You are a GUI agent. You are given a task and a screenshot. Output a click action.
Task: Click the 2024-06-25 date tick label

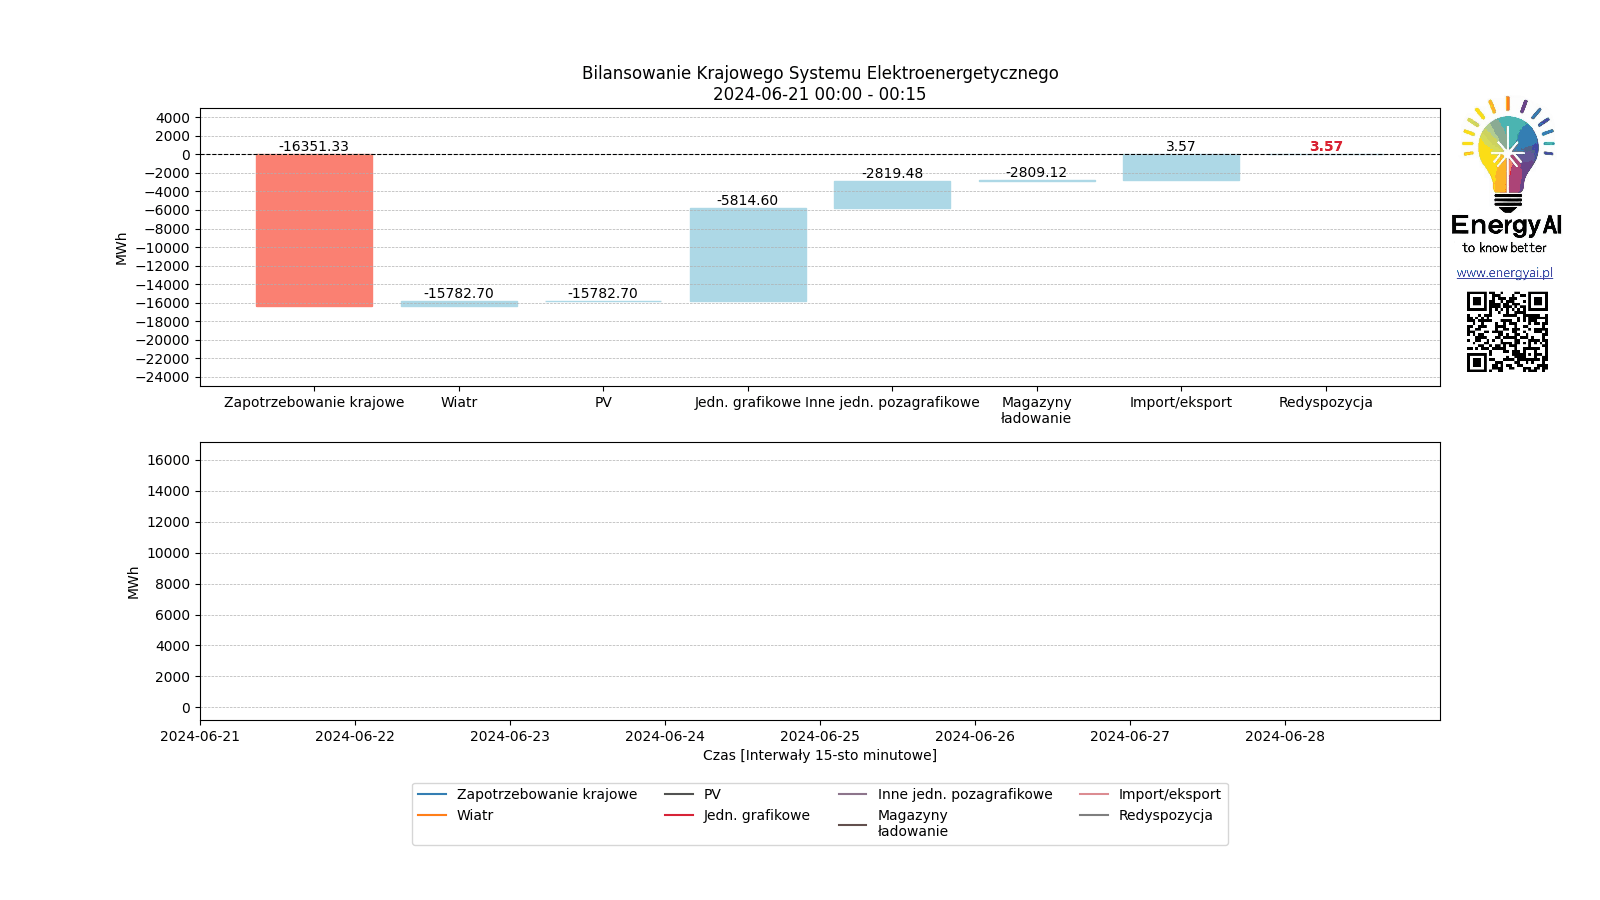click(820, 736)
